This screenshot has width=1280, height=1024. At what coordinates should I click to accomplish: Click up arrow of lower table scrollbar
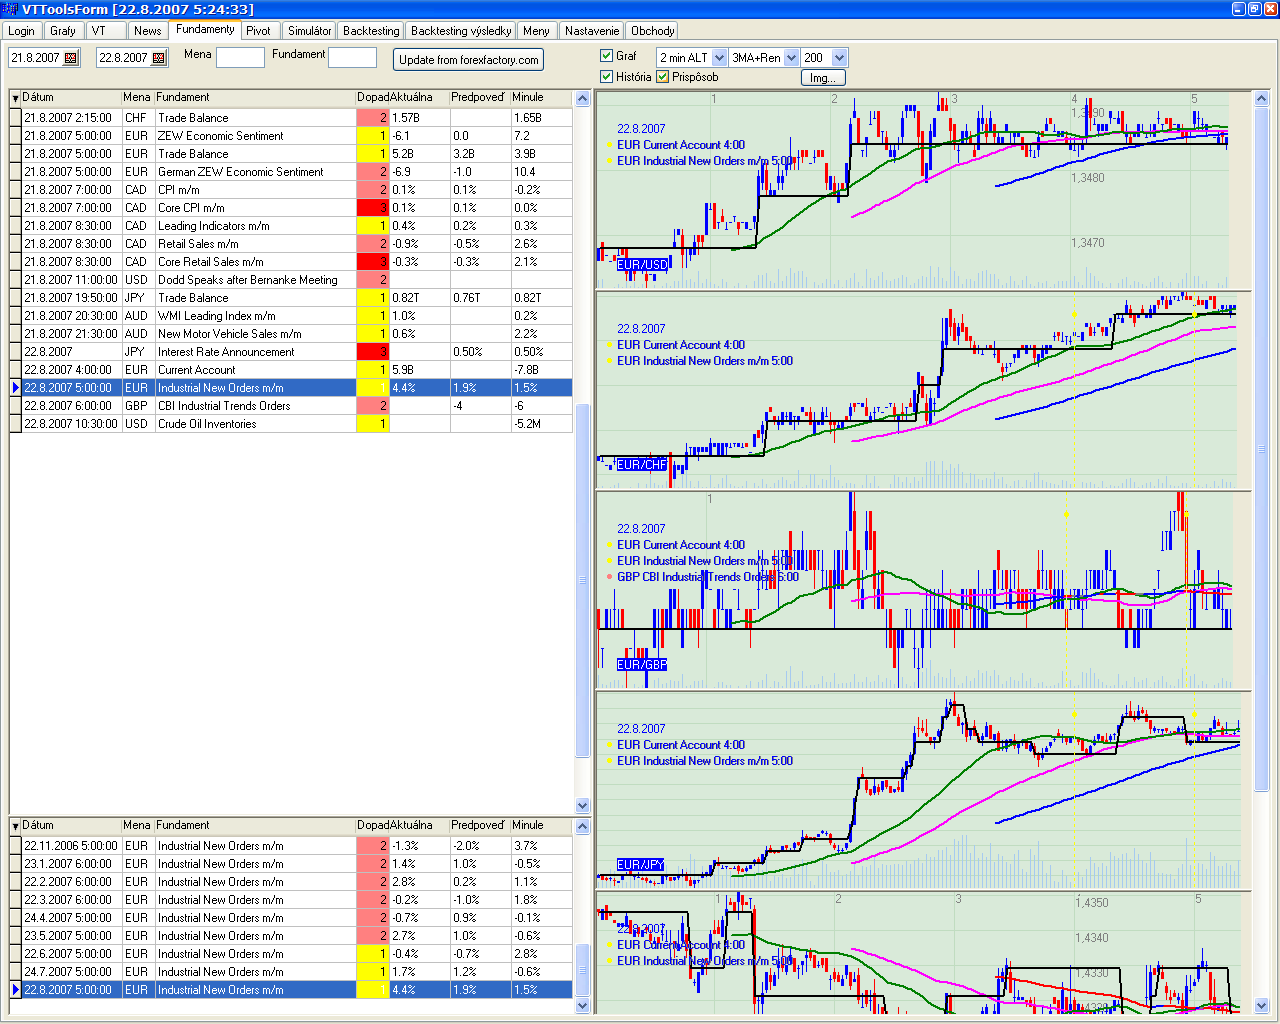583,826
